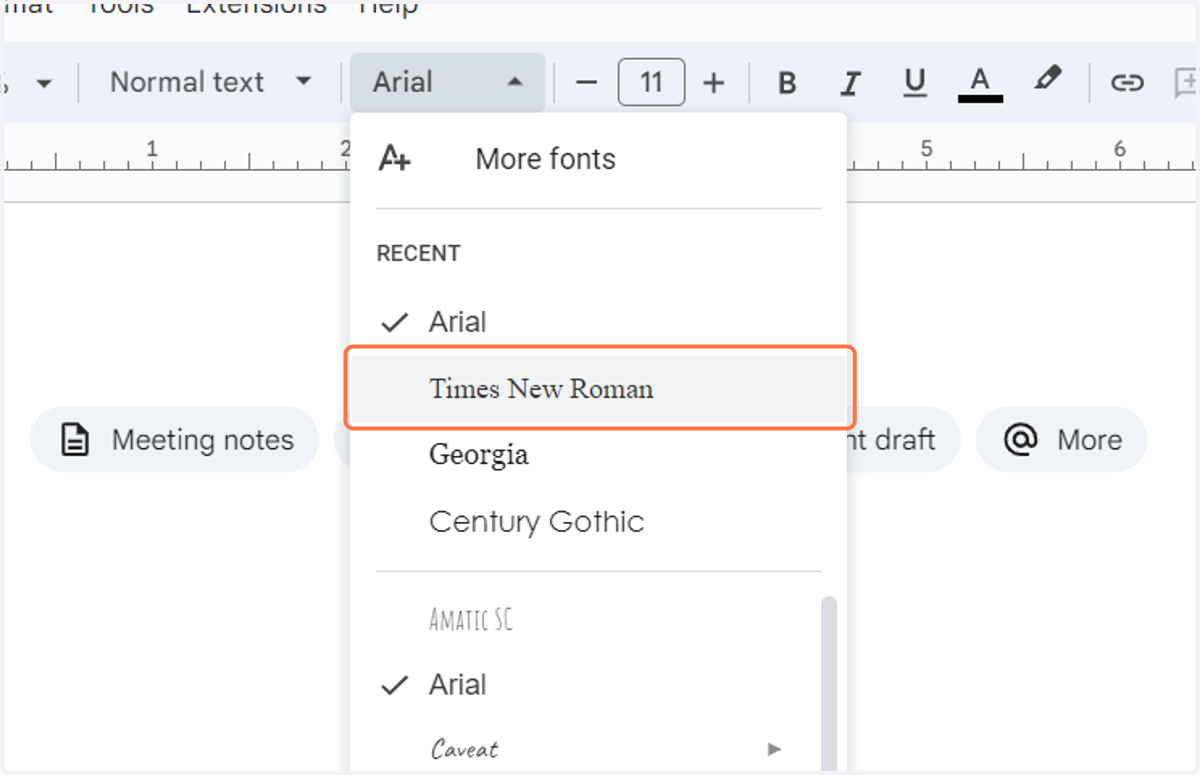1200x775 pixels.
Task: Decrease font size with minus button
Action: point(587,83)
